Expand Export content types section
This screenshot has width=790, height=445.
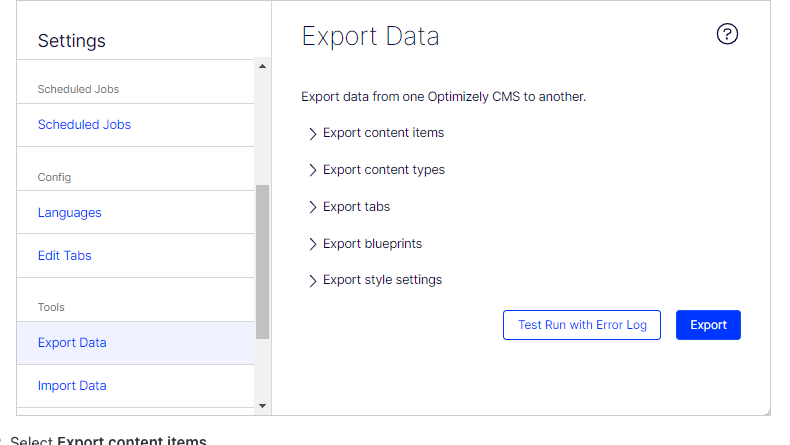(376, 170)
